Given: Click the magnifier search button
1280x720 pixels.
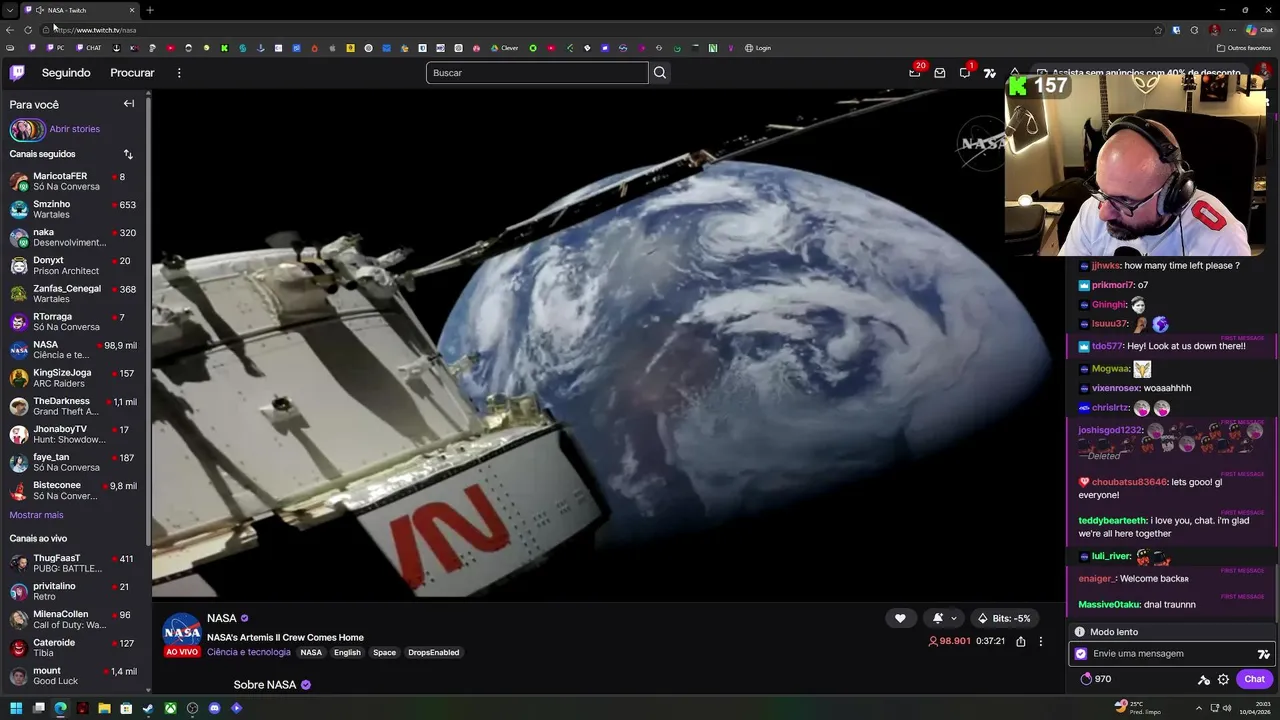Looking at the screenshot, I should (x=660, y=73).
